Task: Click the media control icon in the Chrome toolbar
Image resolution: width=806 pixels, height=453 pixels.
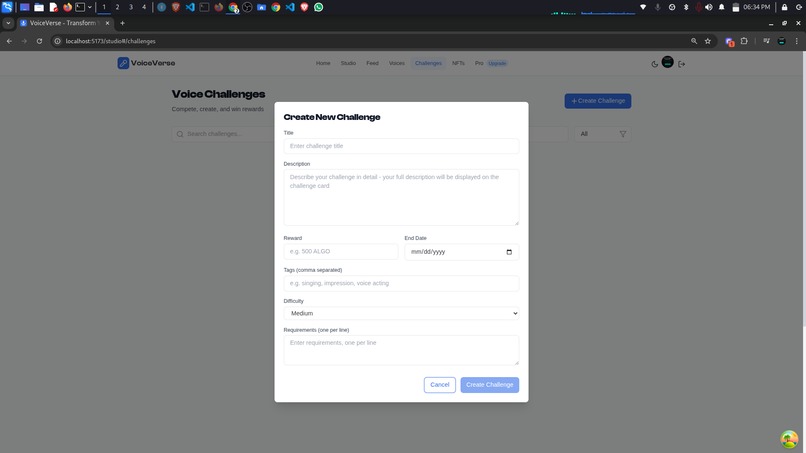Action: click(766, 41)
